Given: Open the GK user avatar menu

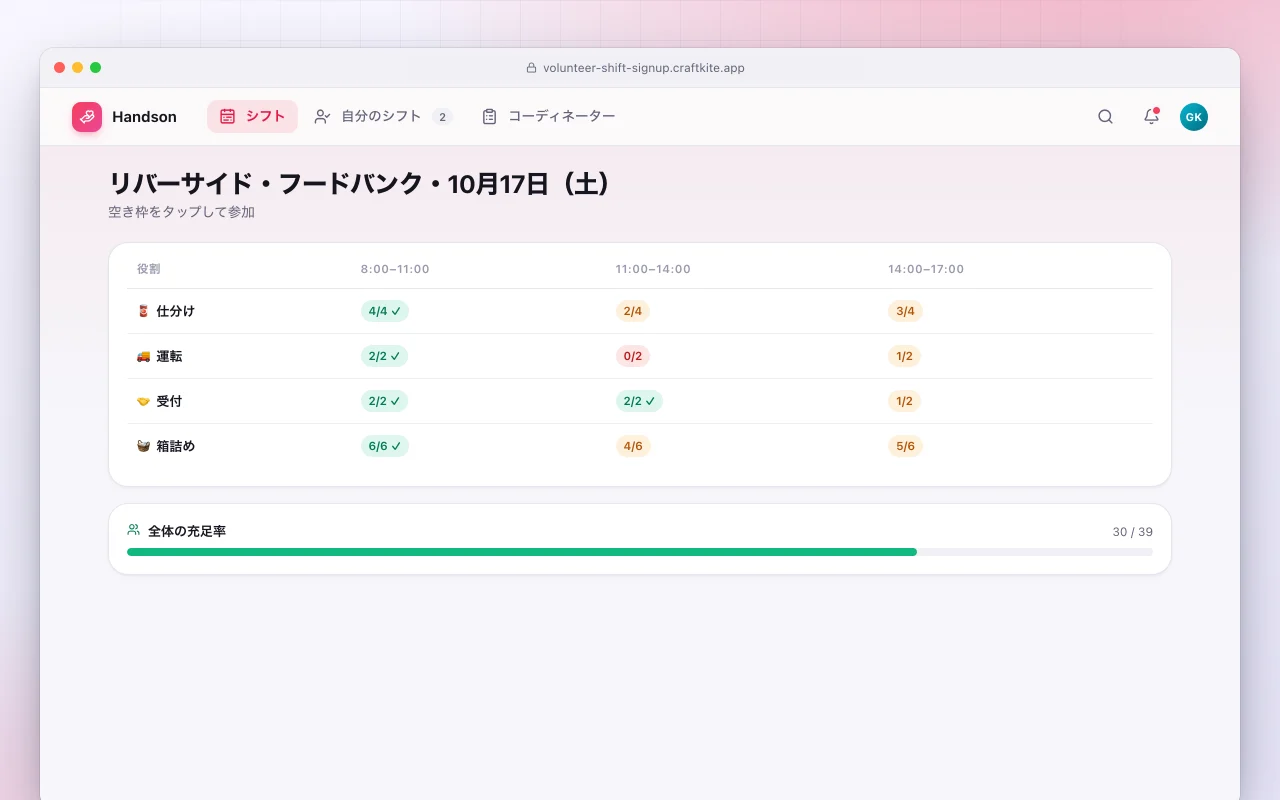Looking at the screenshot, I should tap(1194, 117).
